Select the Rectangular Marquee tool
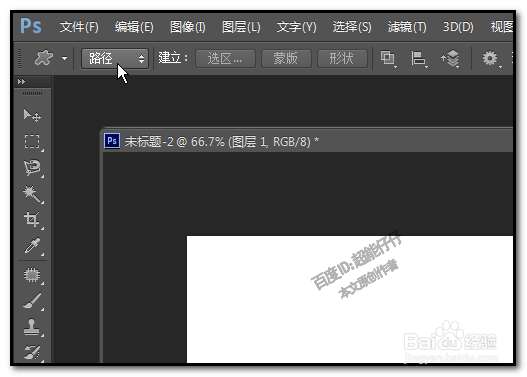This screenshot has width=527, height=377. tap(32, 141)
